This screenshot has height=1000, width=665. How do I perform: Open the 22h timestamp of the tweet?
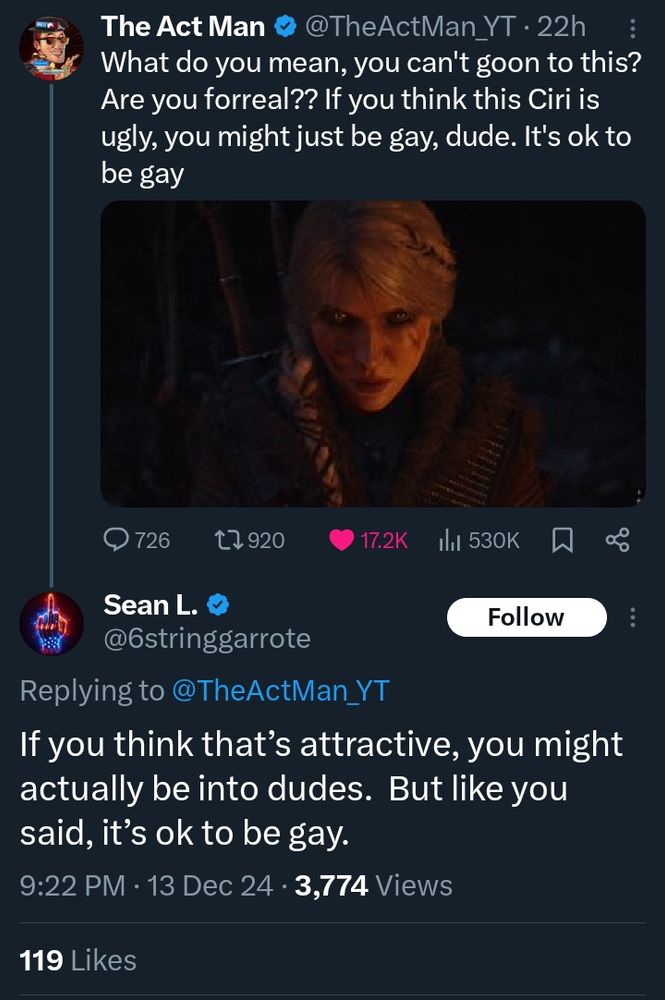coord(561,28)
